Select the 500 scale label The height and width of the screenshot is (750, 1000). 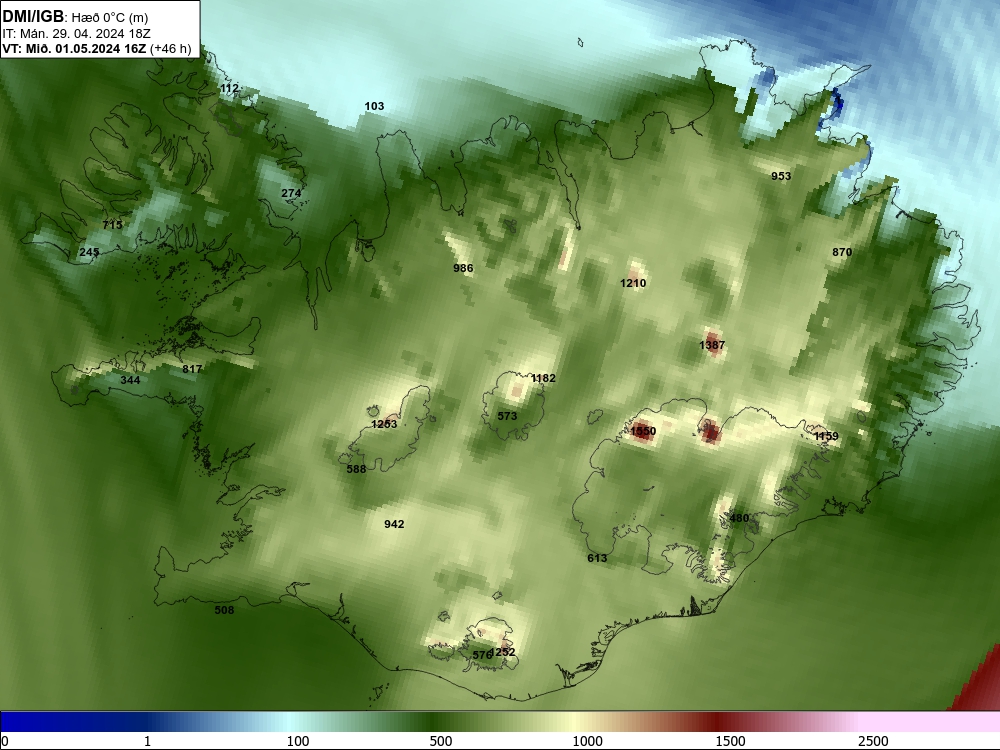pos(441,741)
